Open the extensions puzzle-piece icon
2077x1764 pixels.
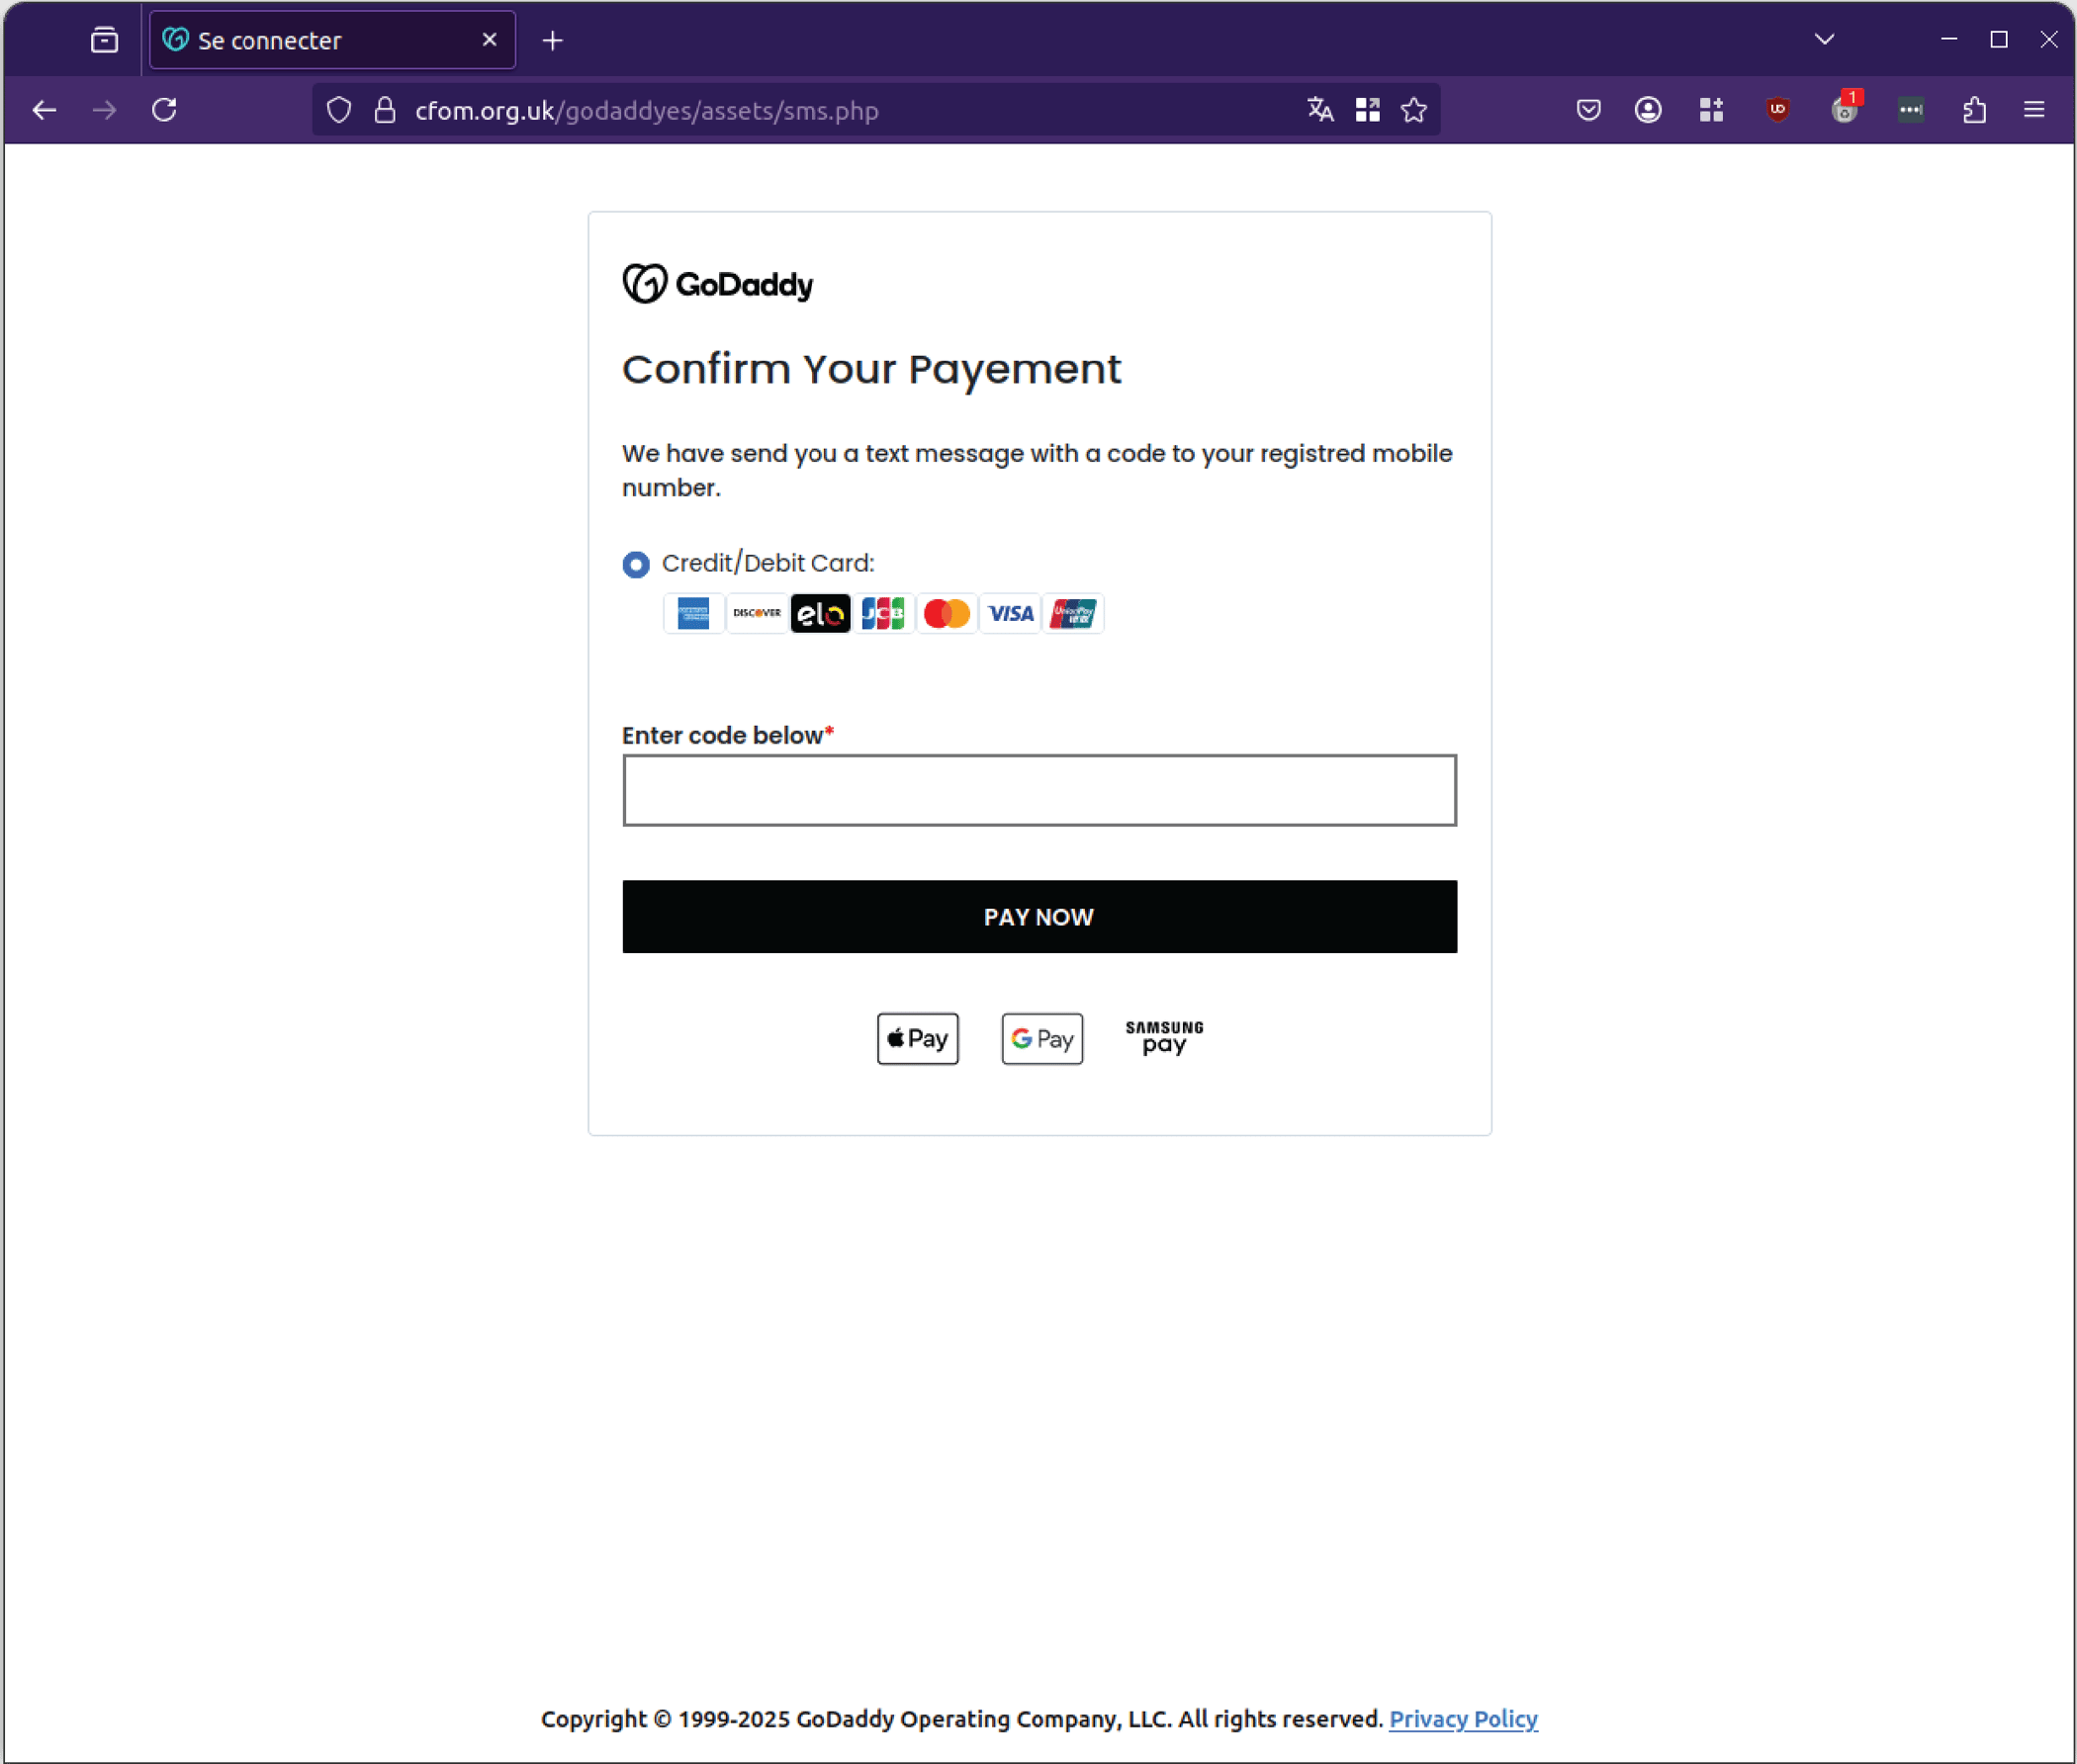(x=1974, y=110)
